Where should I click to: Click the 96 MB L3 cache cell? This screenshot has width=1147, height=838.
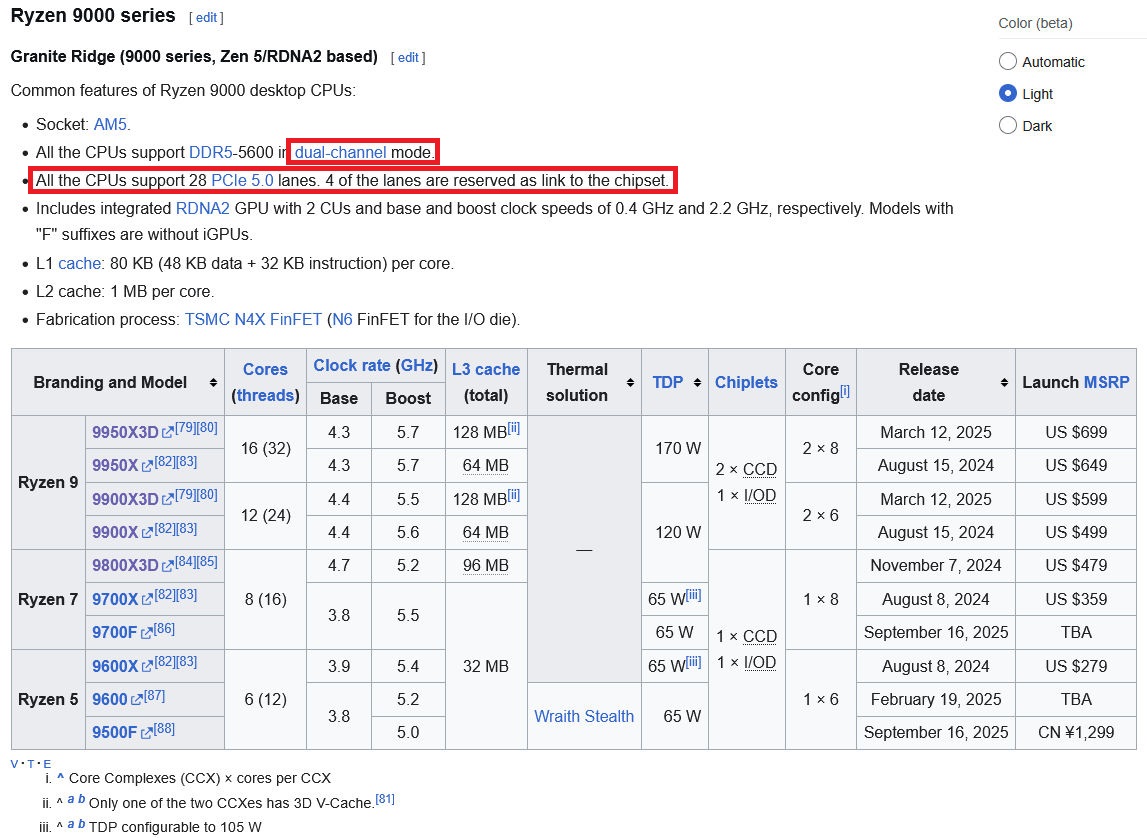tap(486, 566)
